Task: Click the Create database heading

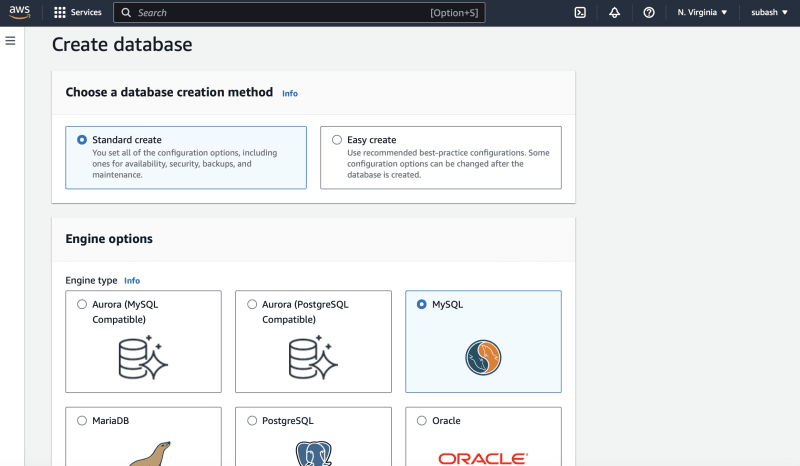Action: pyautogui.click(x=122, y=44)
